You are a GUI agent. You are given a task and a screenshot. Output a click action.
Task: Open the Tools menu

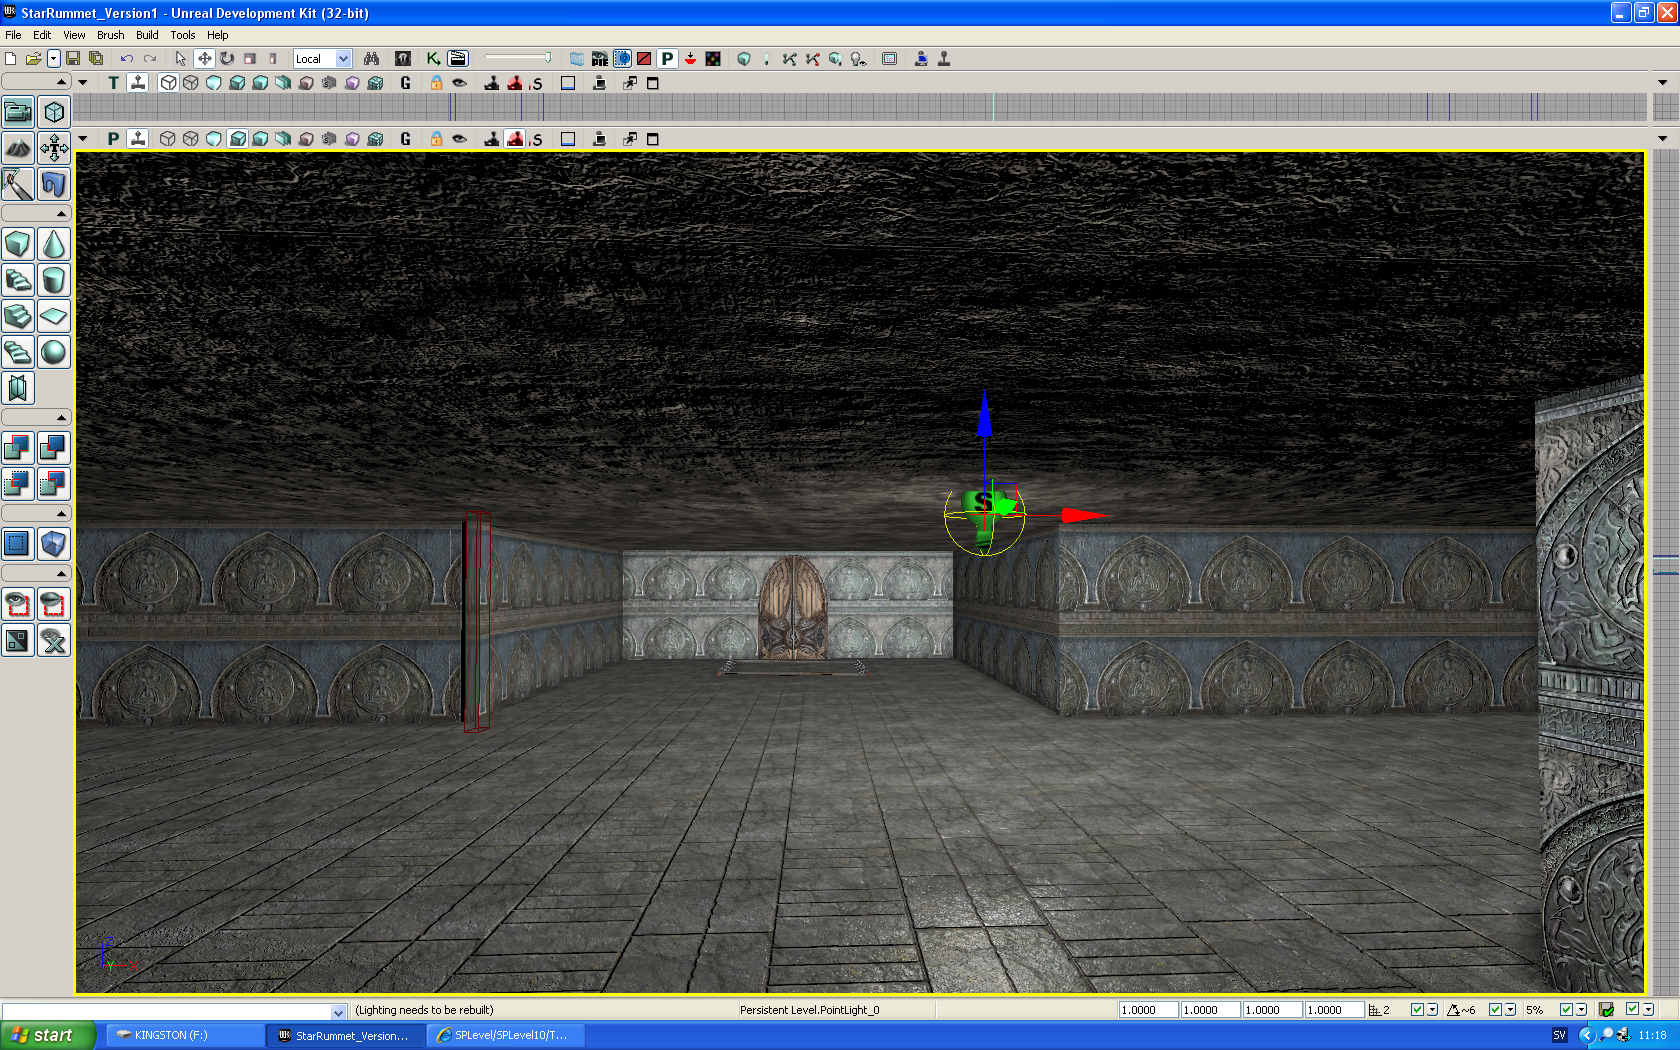[183, 35]
